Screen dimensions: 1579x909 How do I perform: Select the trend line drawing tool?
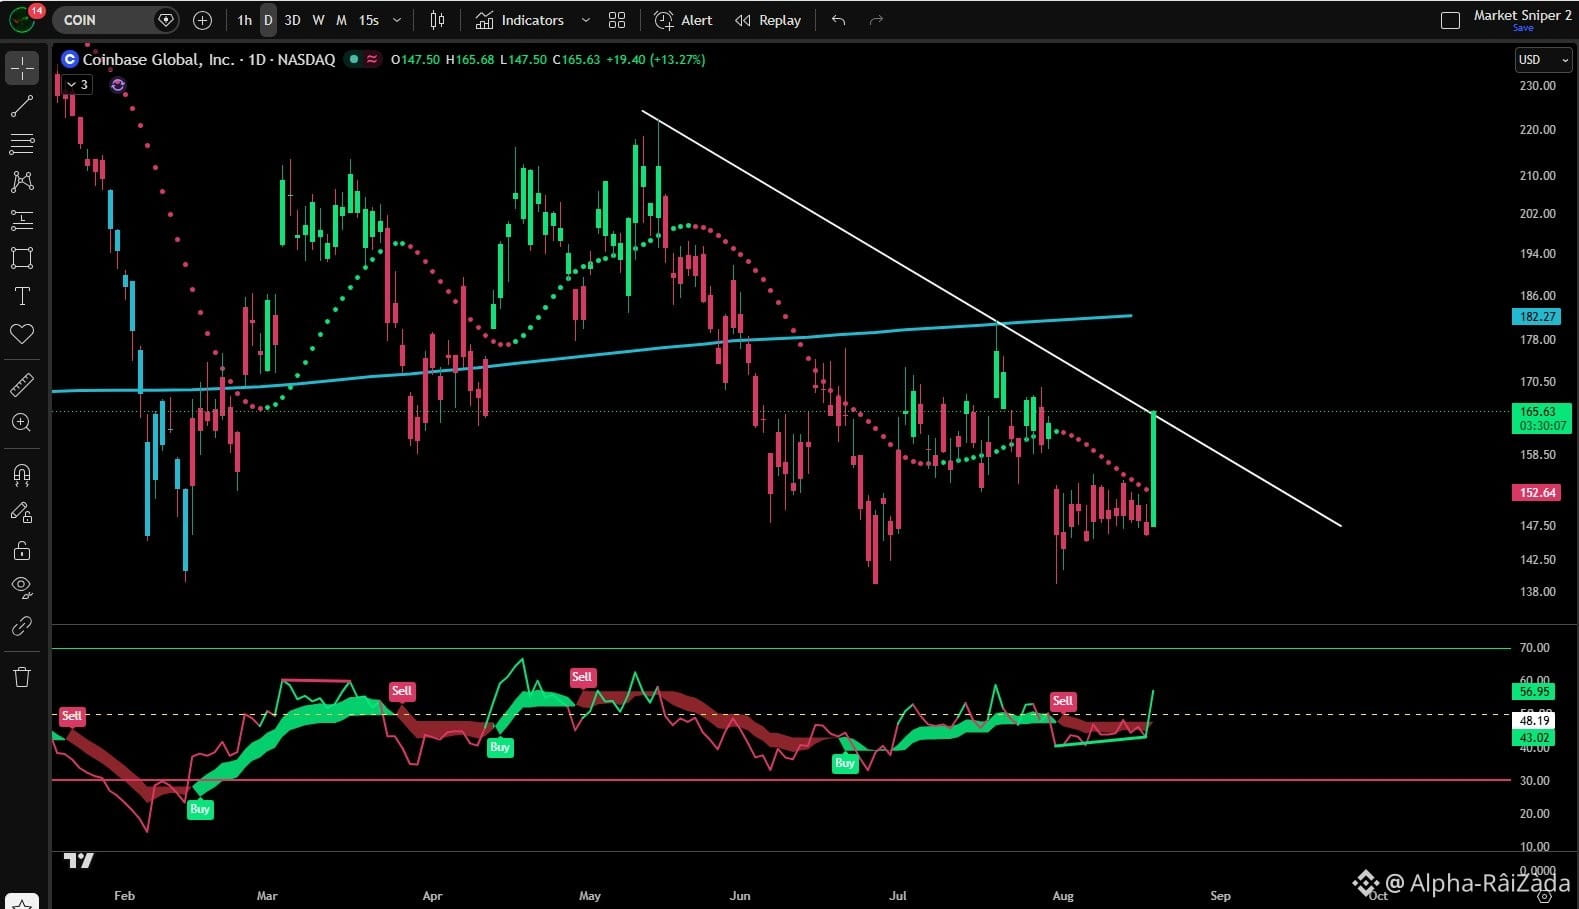[x=22, y=106]
